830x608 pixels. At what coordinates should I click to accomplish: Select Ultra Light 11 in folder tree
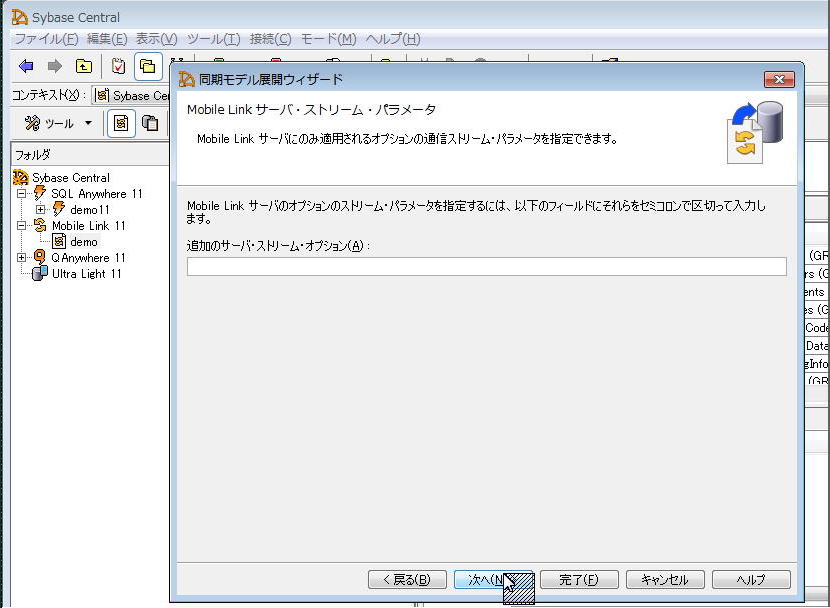coord(86,273)
